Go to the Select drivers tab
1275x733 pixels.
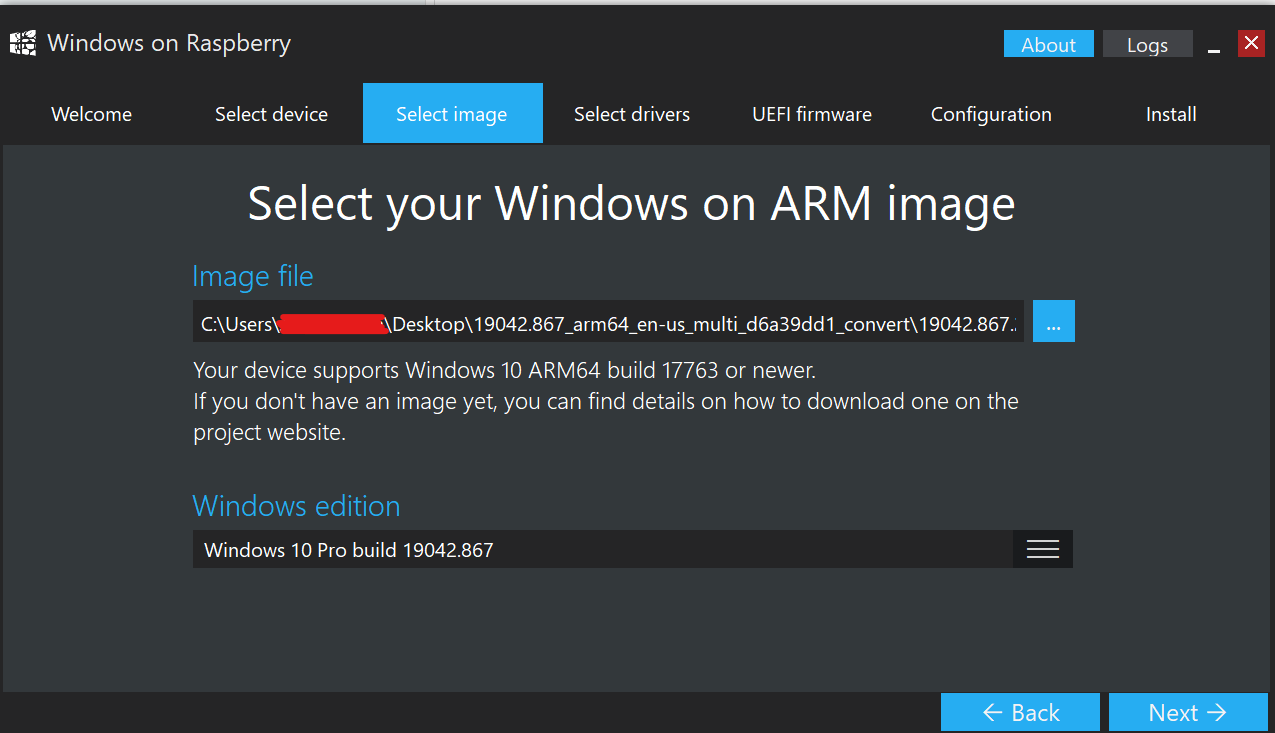632,114
